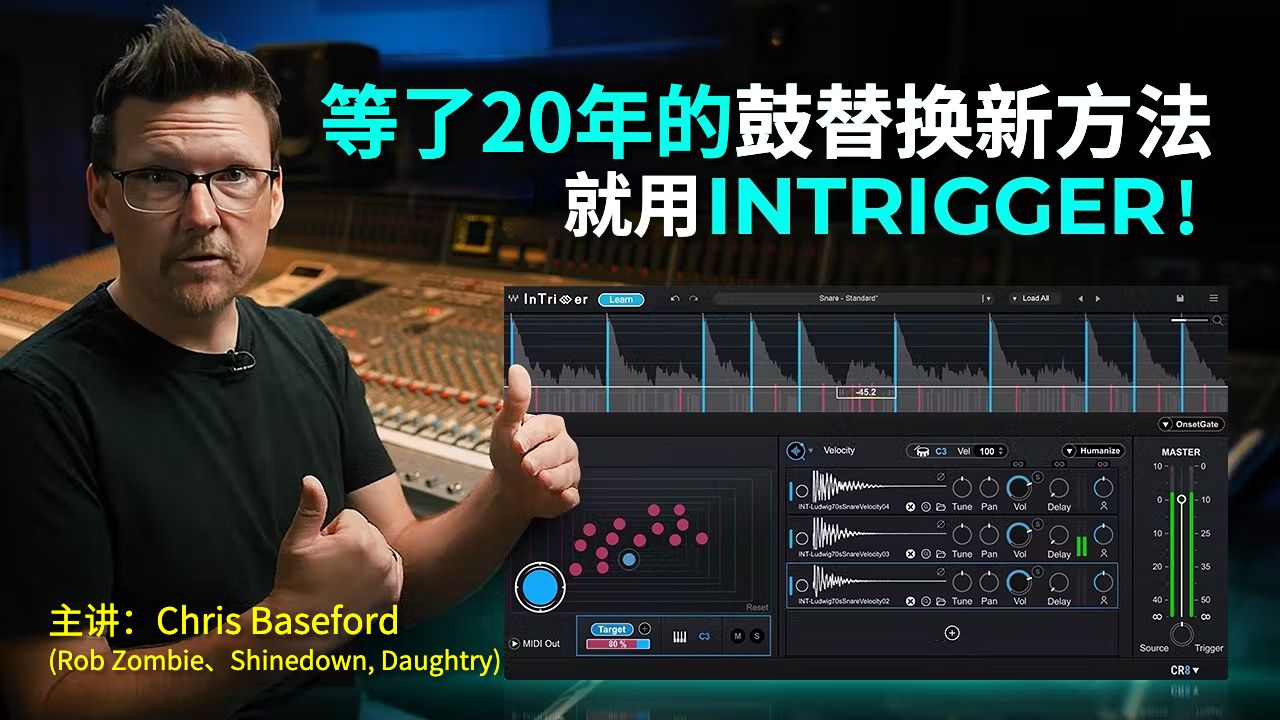Click the Target button
This screenshot has height=720, width=1280.
(612, 629)
